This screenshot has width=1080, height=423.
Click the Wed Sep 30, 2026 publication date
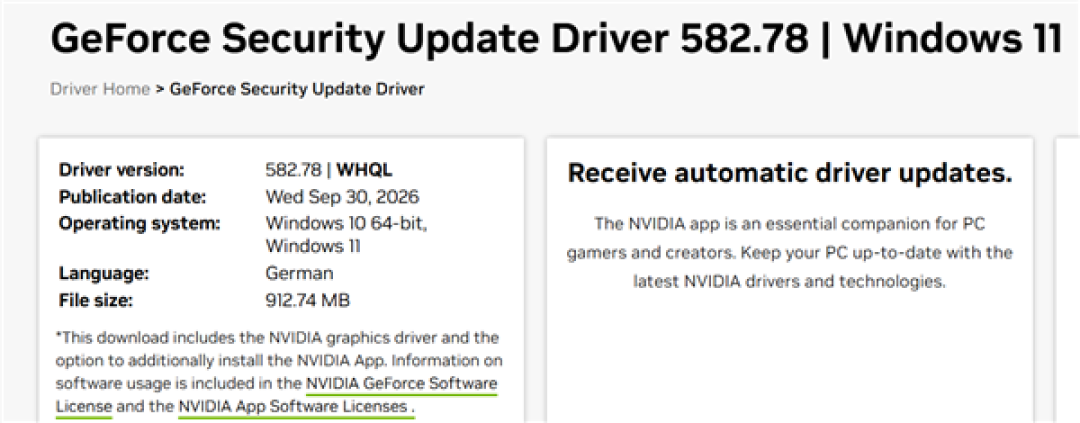tap(342, 197)
